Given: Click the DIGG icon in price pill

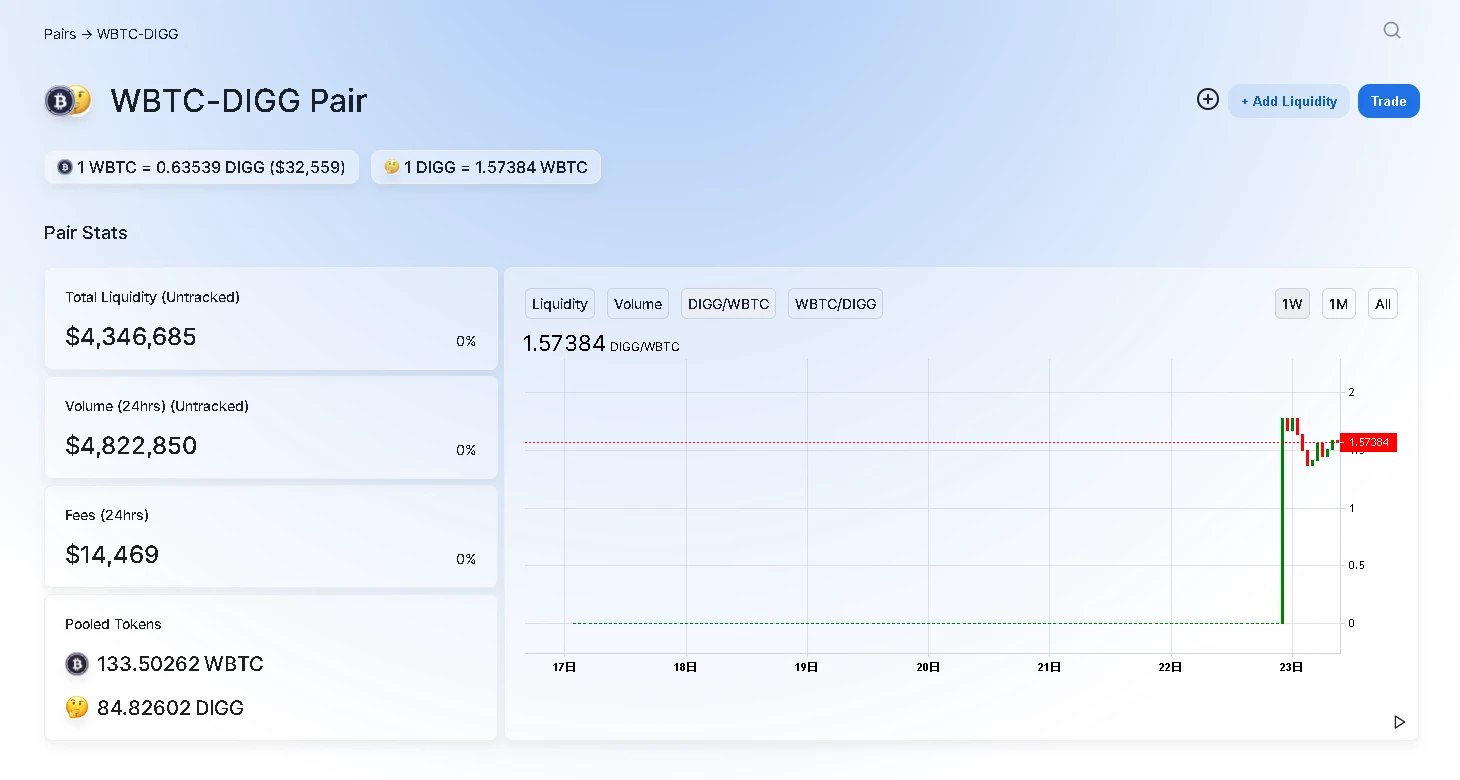Looking at the screenshot, I should pyautogui.click(x=392, y=167).
